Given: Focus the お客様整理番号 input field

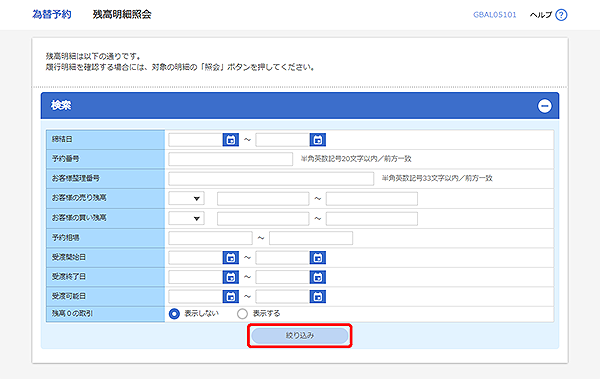Looking at the screenshot, I should 271,178.
